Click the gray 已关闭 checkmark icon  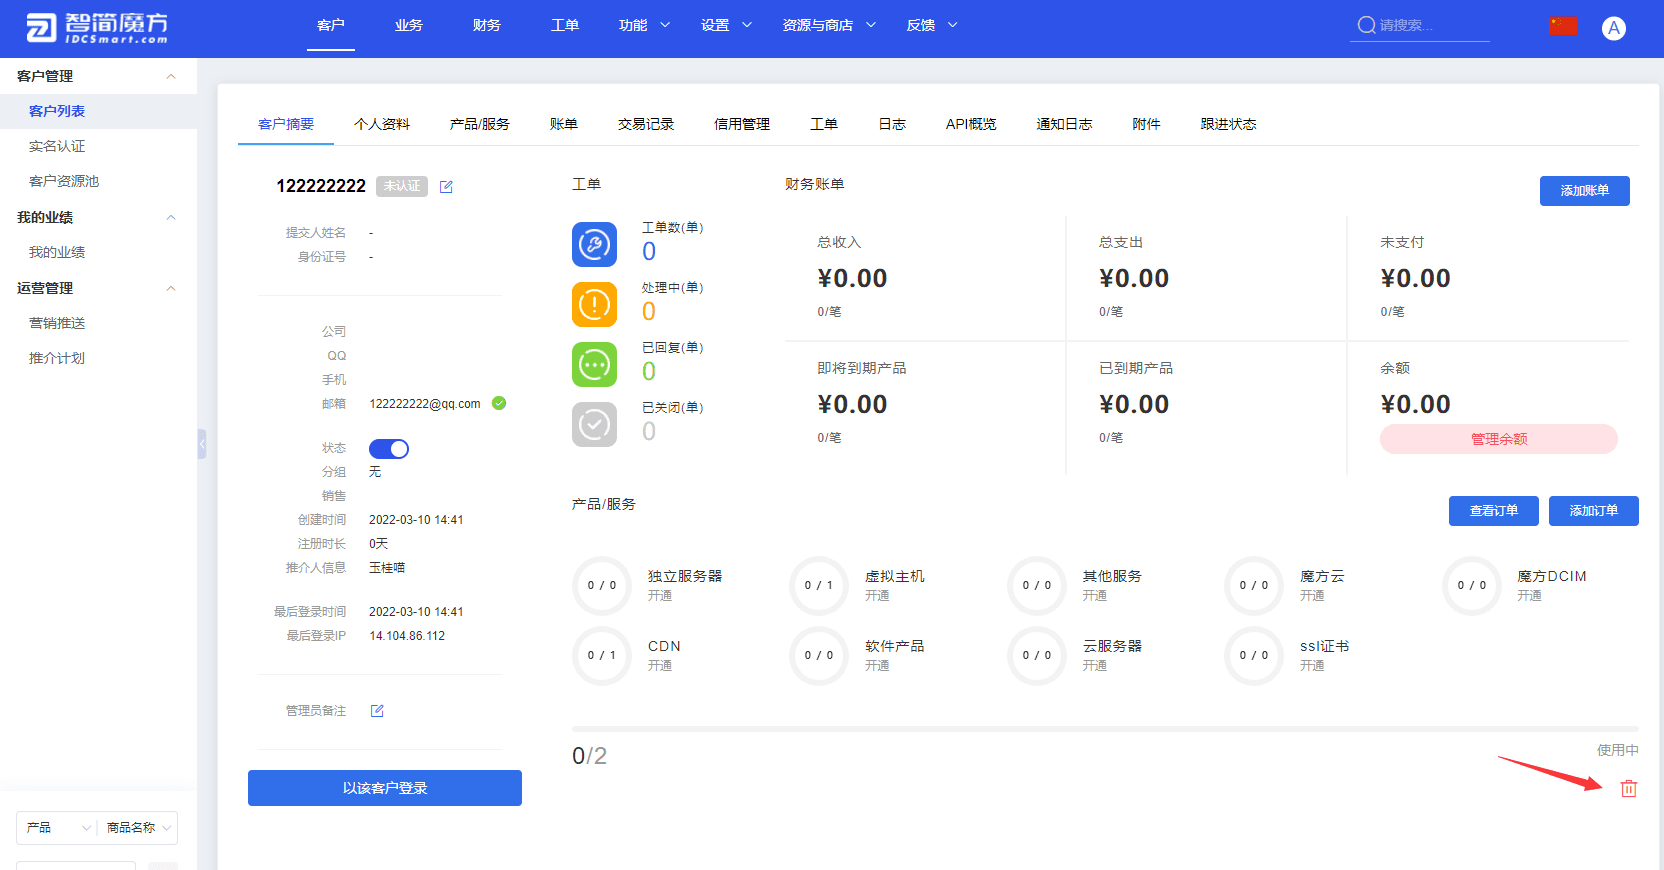point(594,424)
